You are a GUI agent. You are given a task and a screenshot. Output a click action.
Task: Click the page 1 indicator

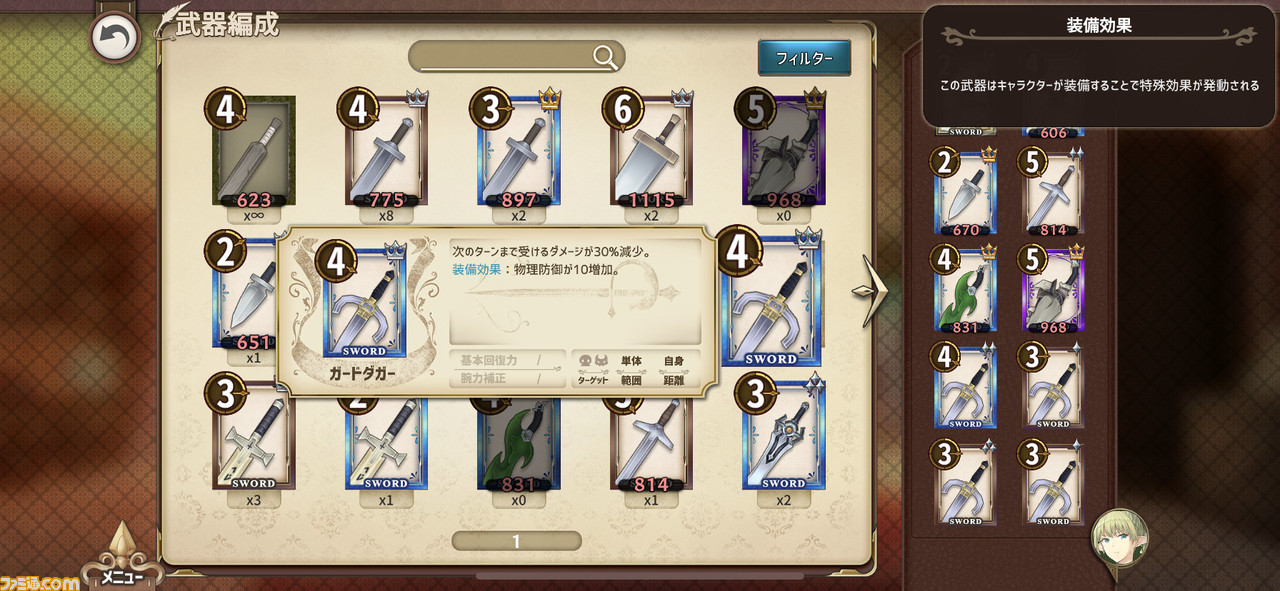(516, 541)
